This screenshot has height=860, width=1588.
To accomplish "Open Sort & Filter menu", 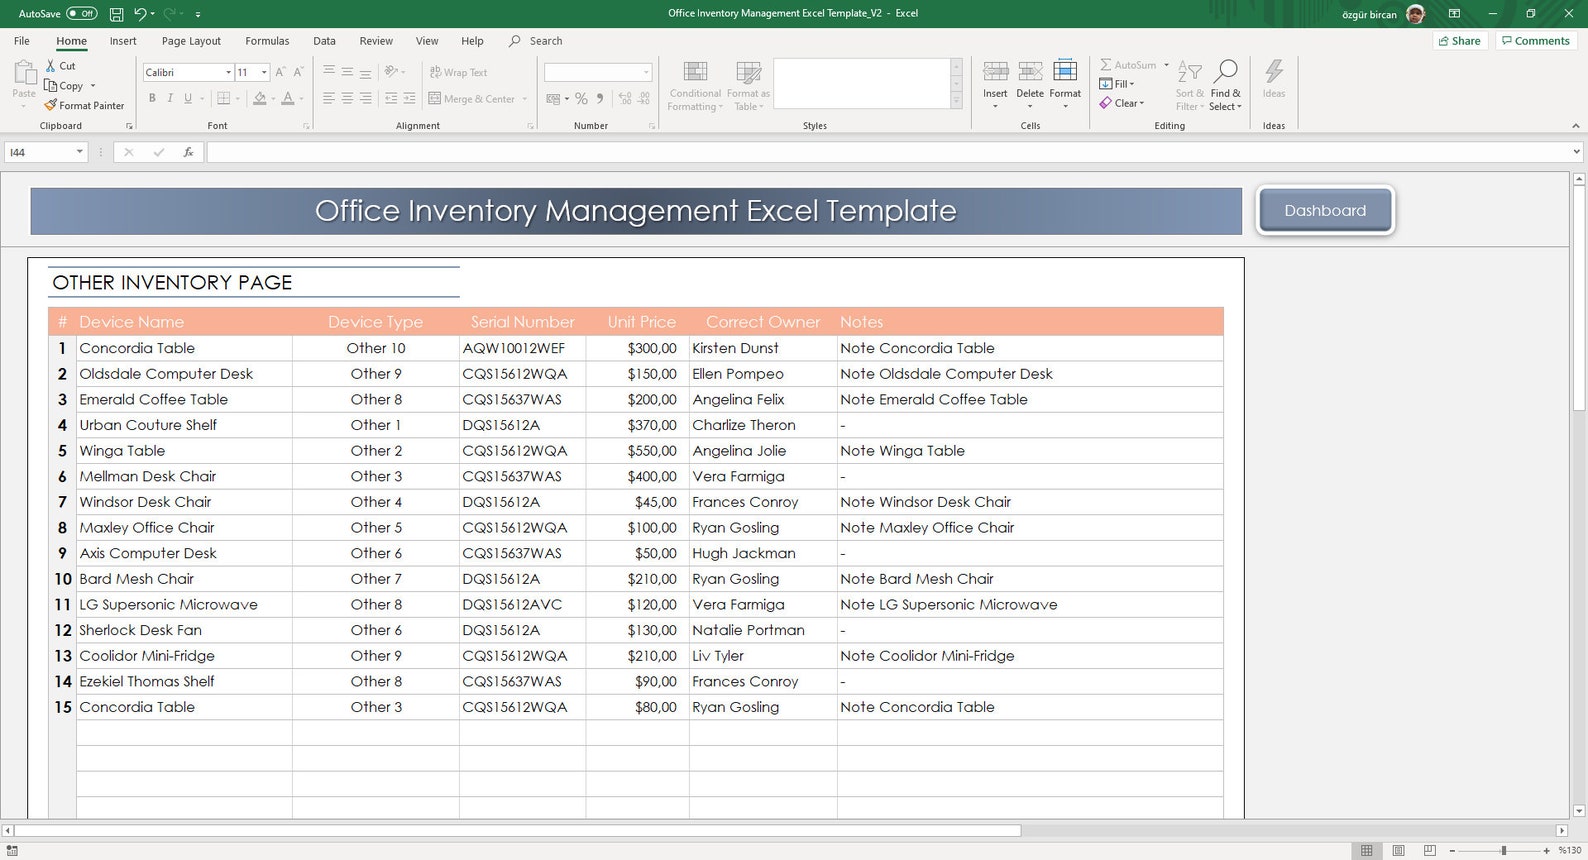I will (x=1190, y=86).
